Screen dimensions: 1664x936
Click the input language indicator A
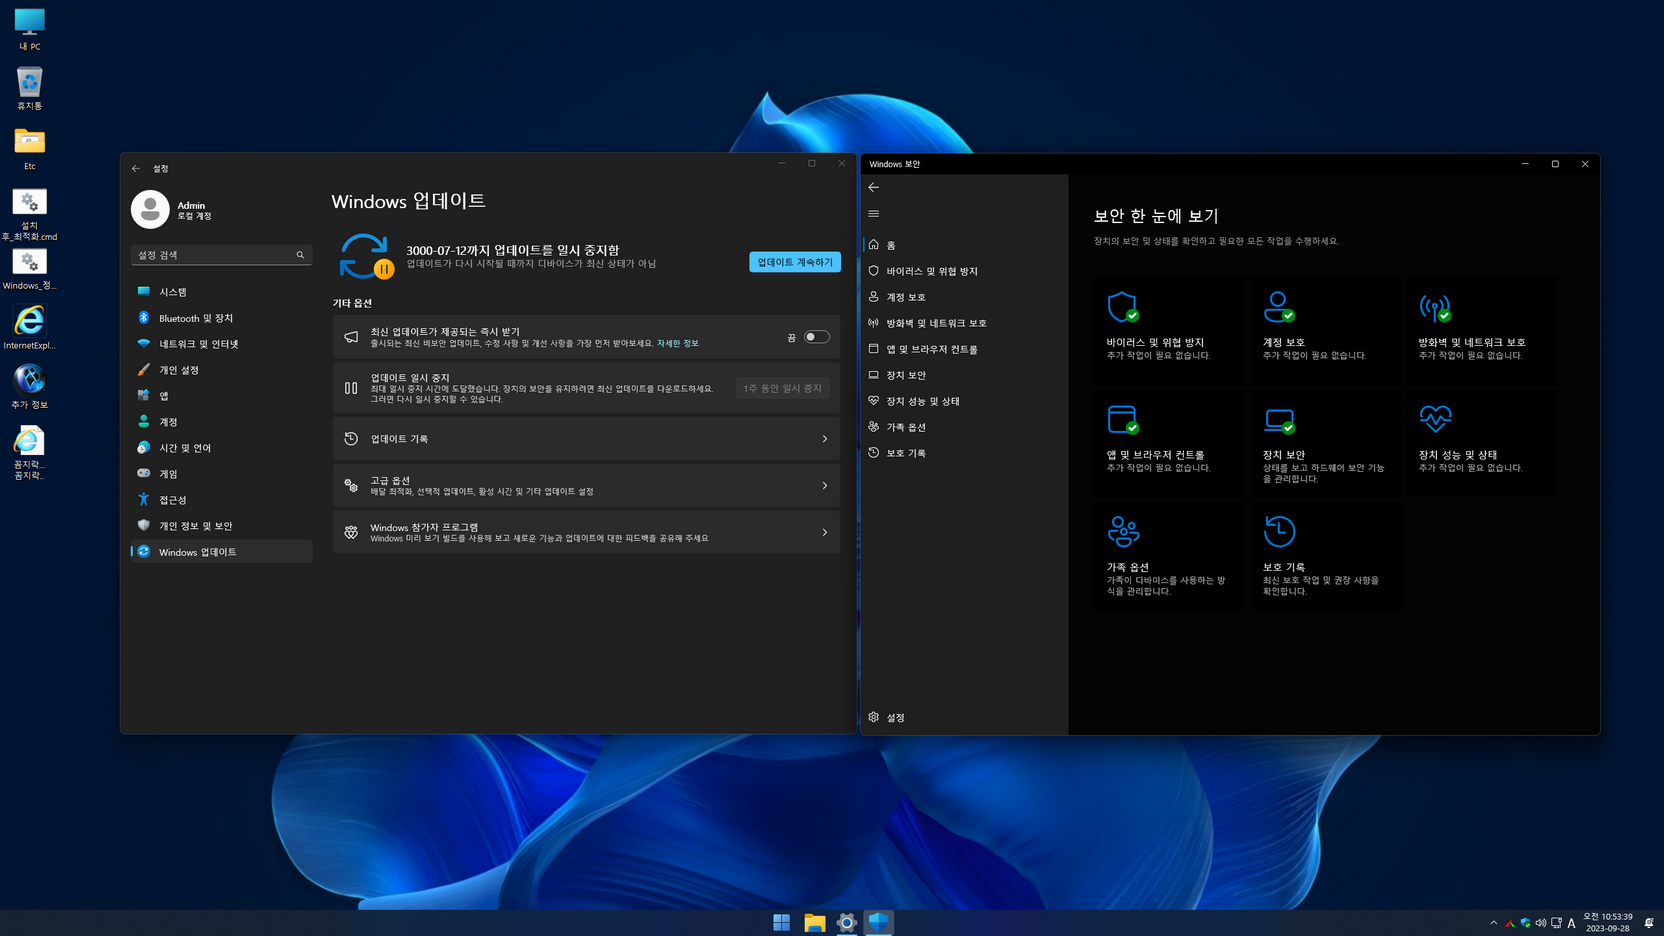[1571, 923]
